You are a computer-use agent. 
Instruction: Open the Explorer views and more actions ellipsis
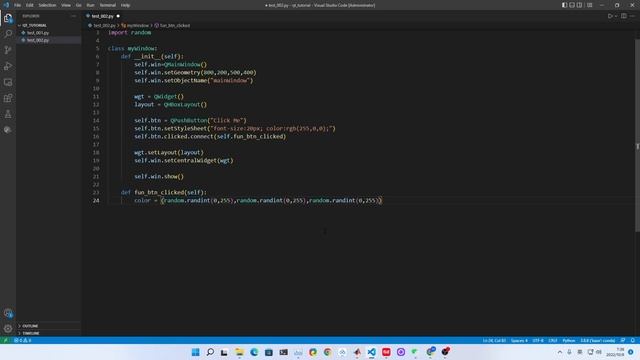73,16
